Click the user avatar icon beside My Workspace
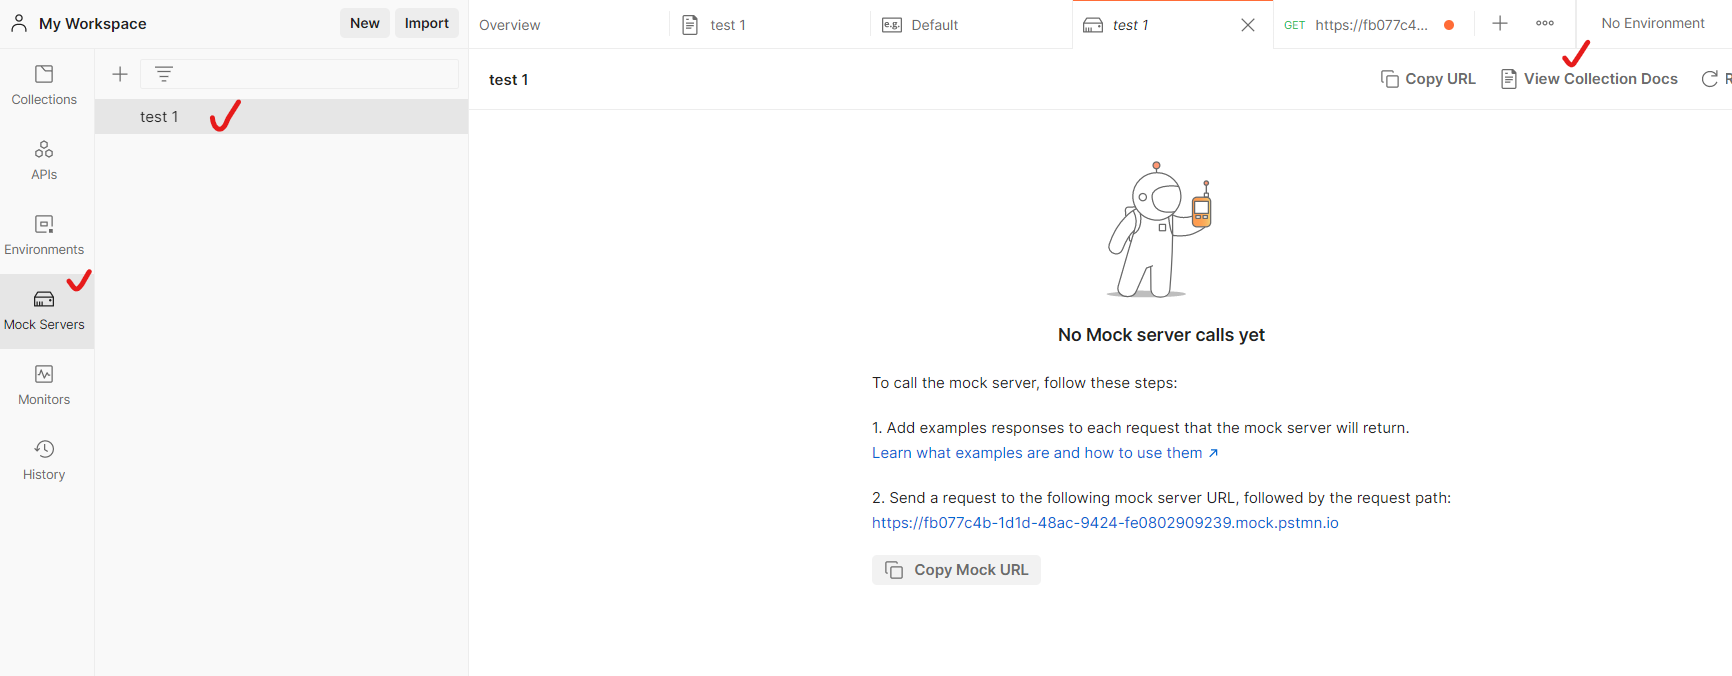This screenshot has height=676, width=1732. (x=19, y=24)
